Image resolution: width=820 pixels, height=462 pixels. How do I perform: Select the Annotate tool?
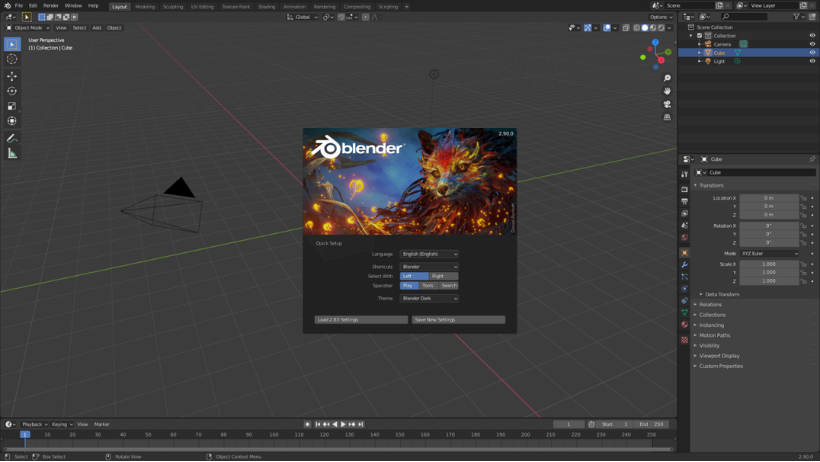(12, 139)
